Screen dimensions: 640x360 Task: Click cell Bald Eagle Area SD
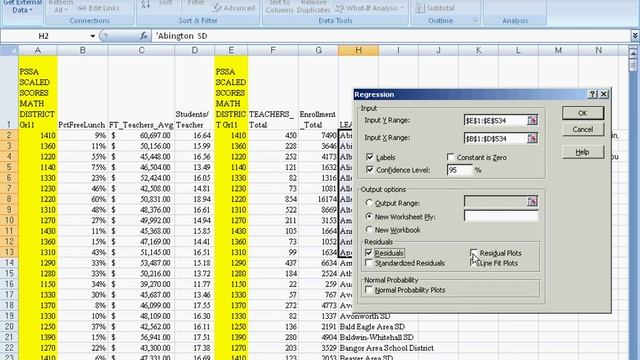coord(372,327)
